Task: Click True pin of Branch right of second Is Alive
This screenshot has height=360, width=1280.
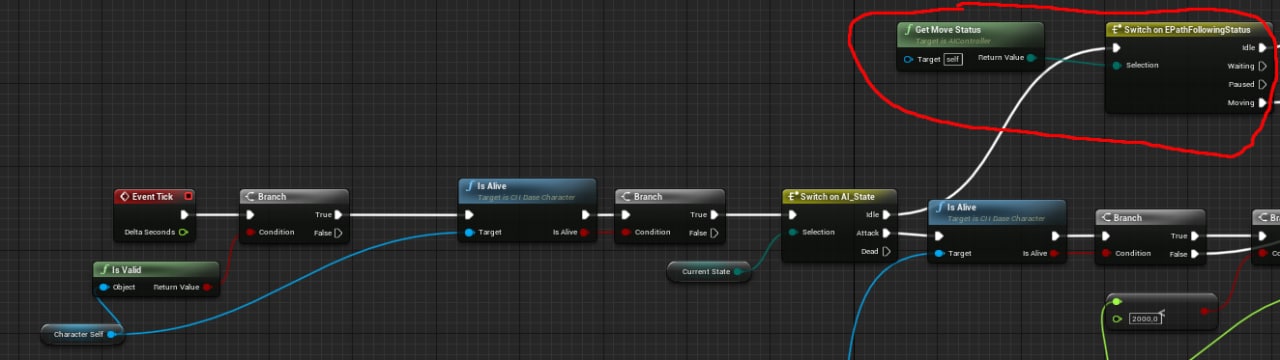Action: click(1195, 236)
